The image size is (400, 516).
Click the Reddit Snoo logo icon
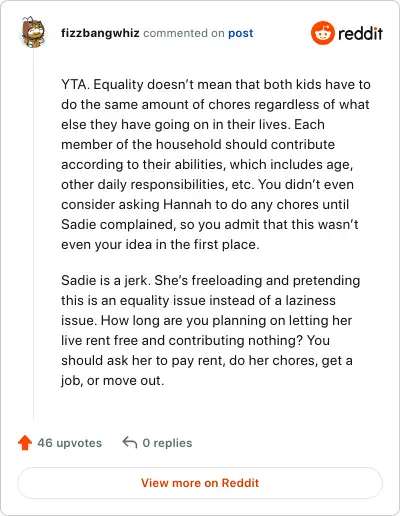click(x=322, y=33)
